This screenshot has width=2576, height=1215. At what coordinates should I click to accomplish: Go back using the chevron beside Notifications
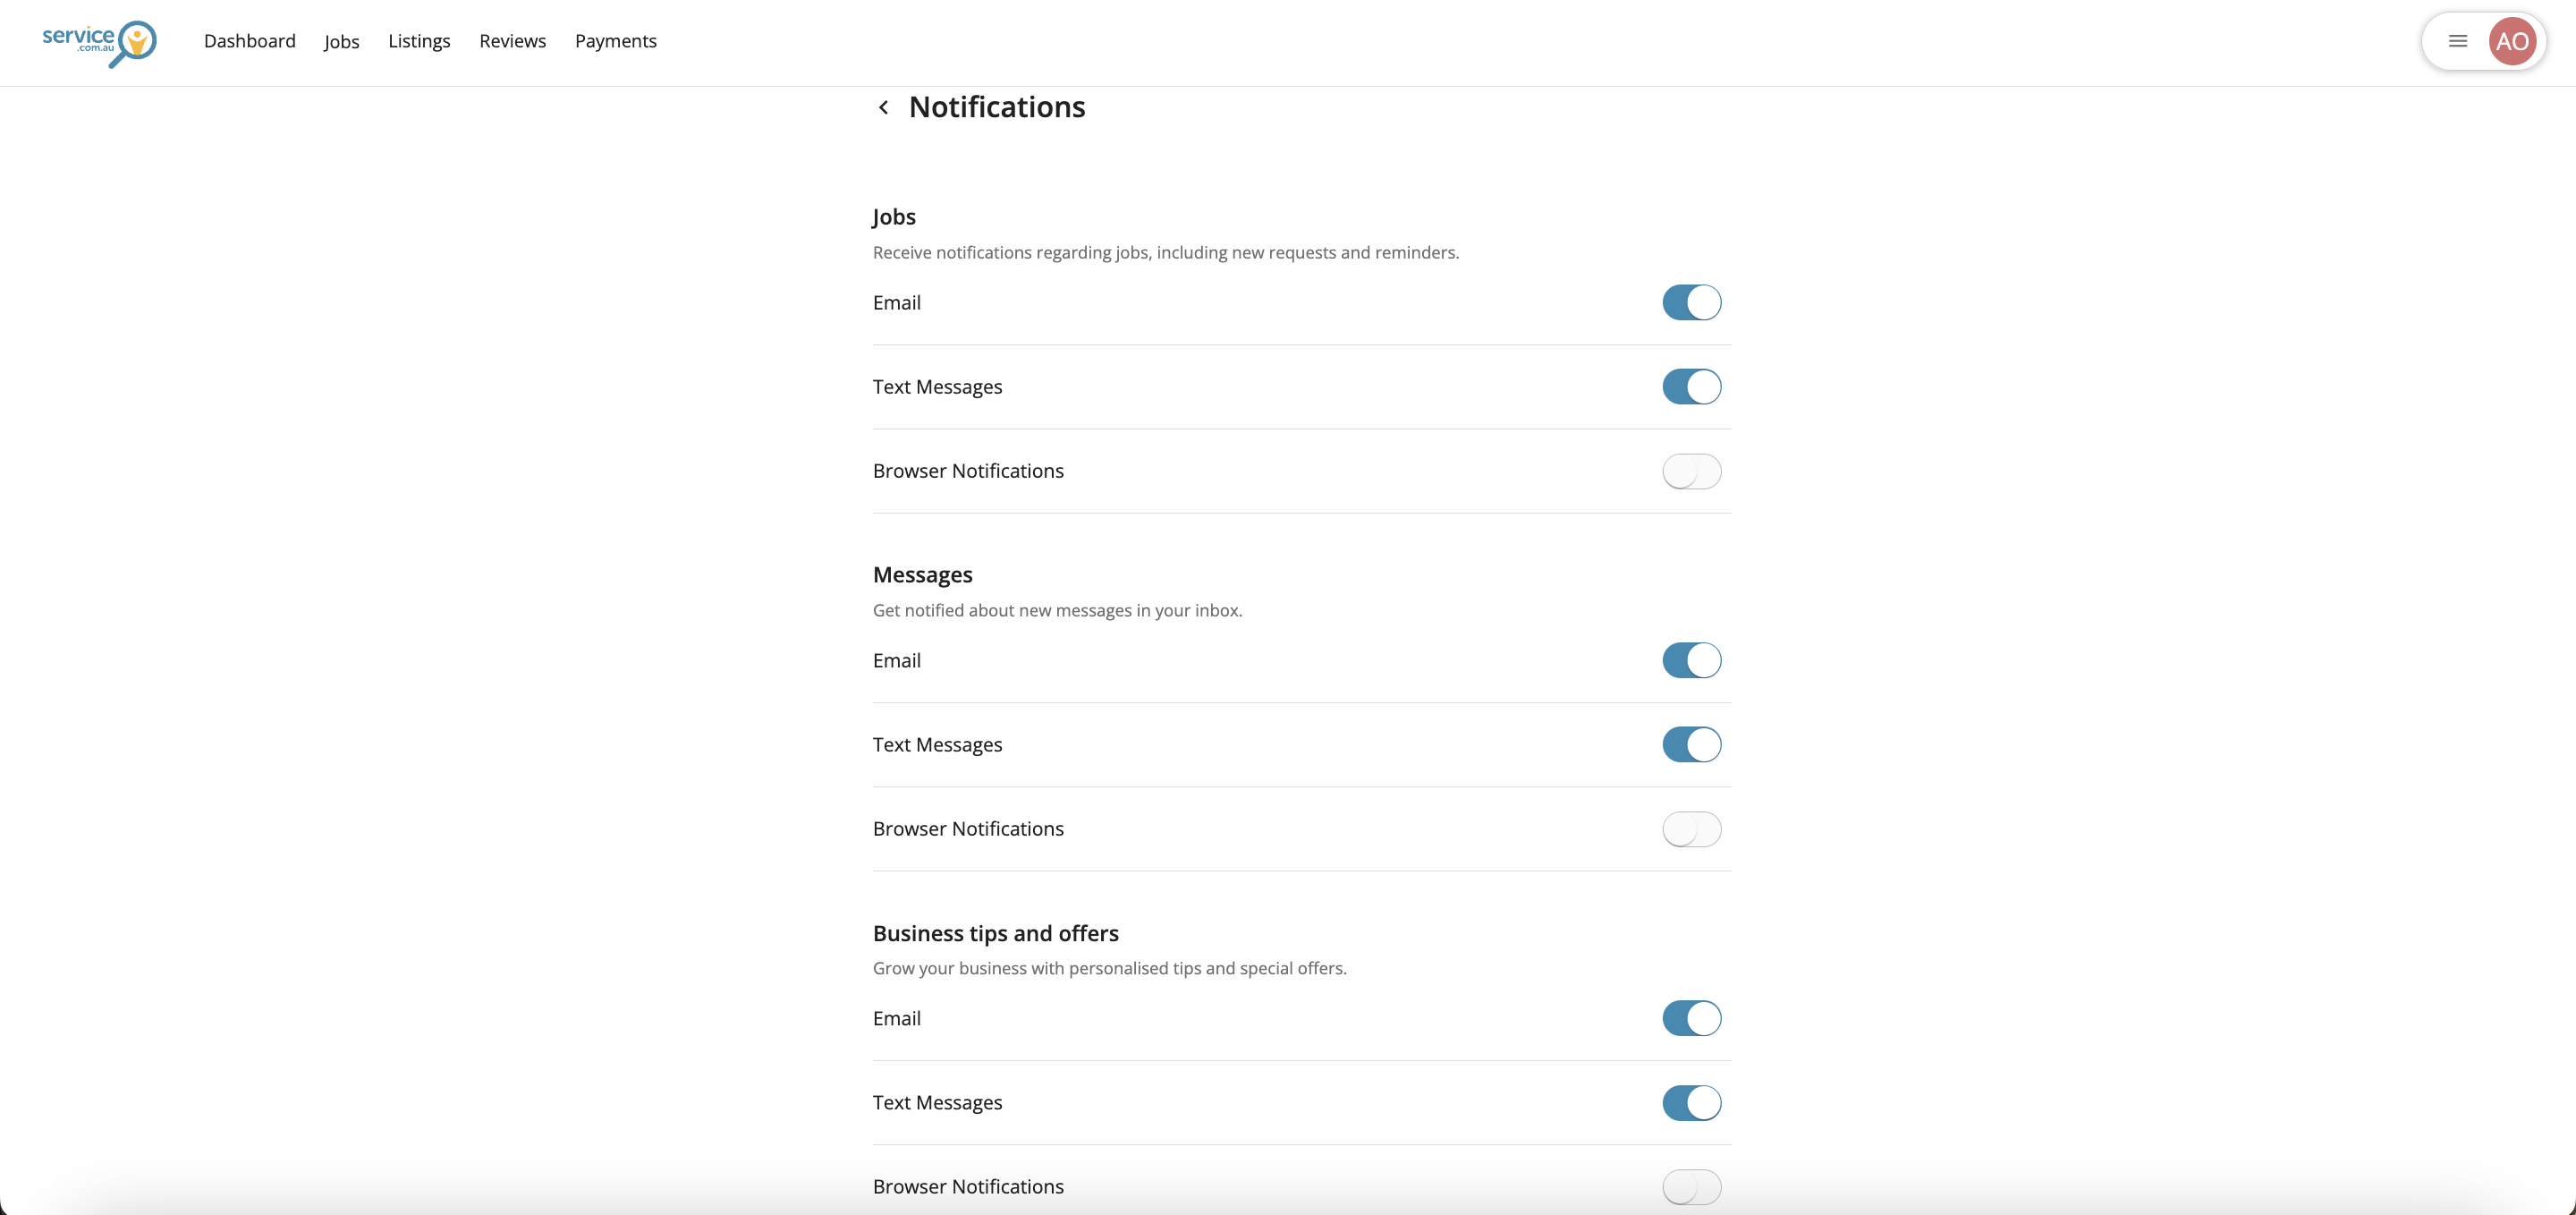click(x=883, y=108)
